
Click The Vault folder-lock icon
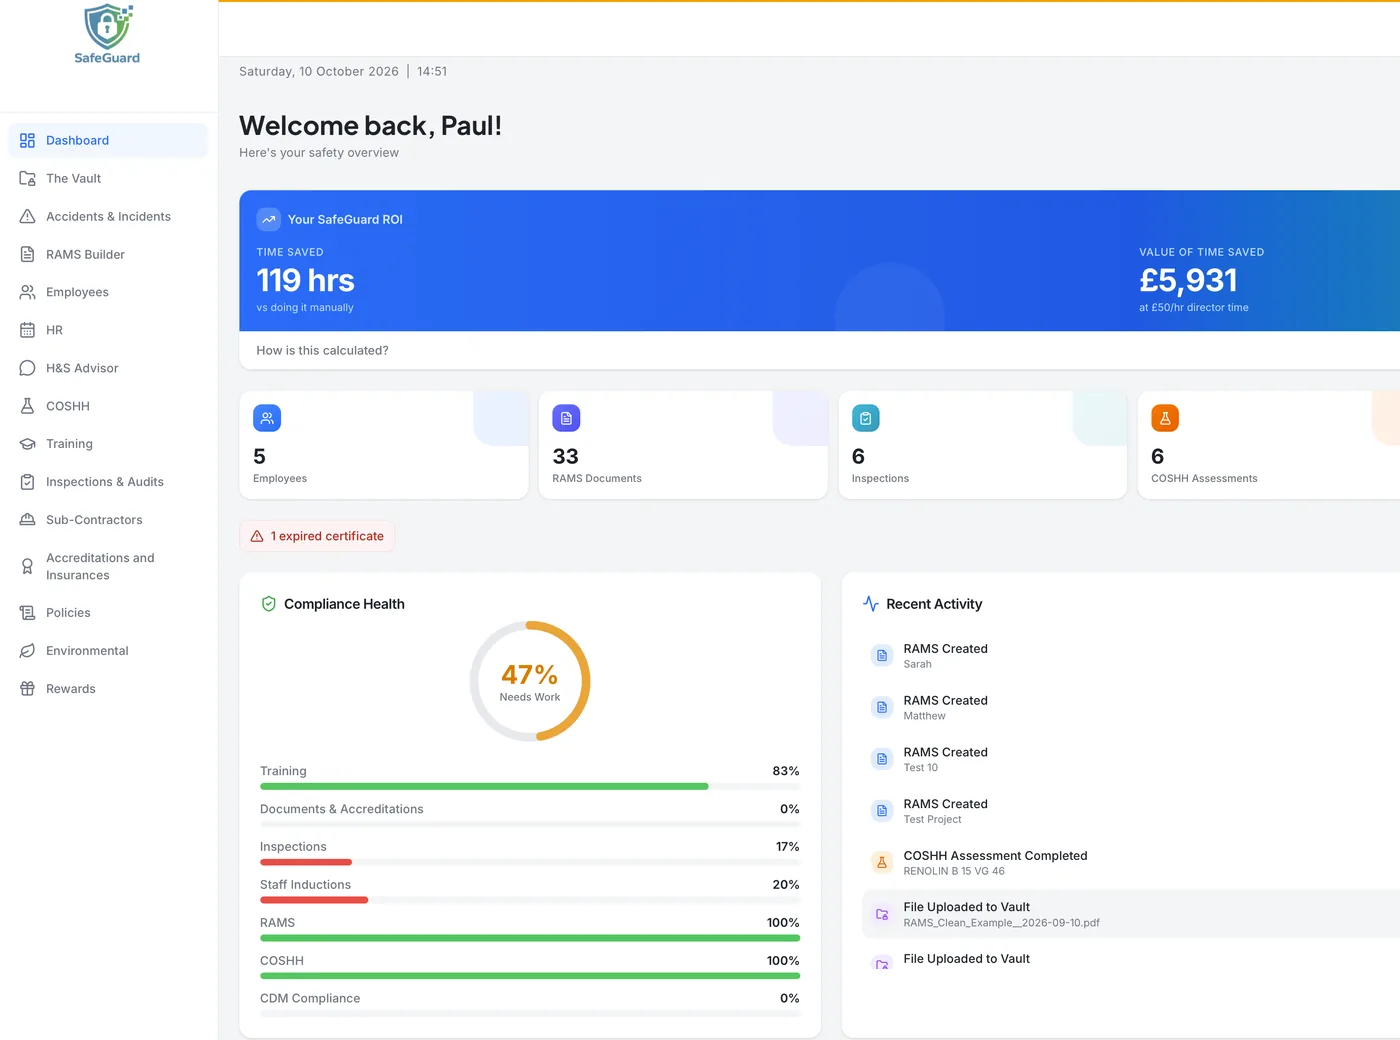(28, 179)
